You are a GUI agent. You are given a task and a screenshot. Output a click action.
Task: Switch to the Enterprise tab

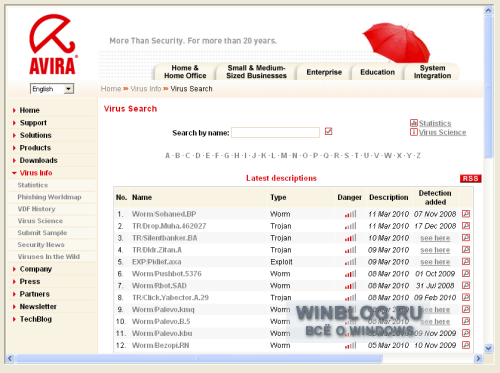(x=324, y=72)
